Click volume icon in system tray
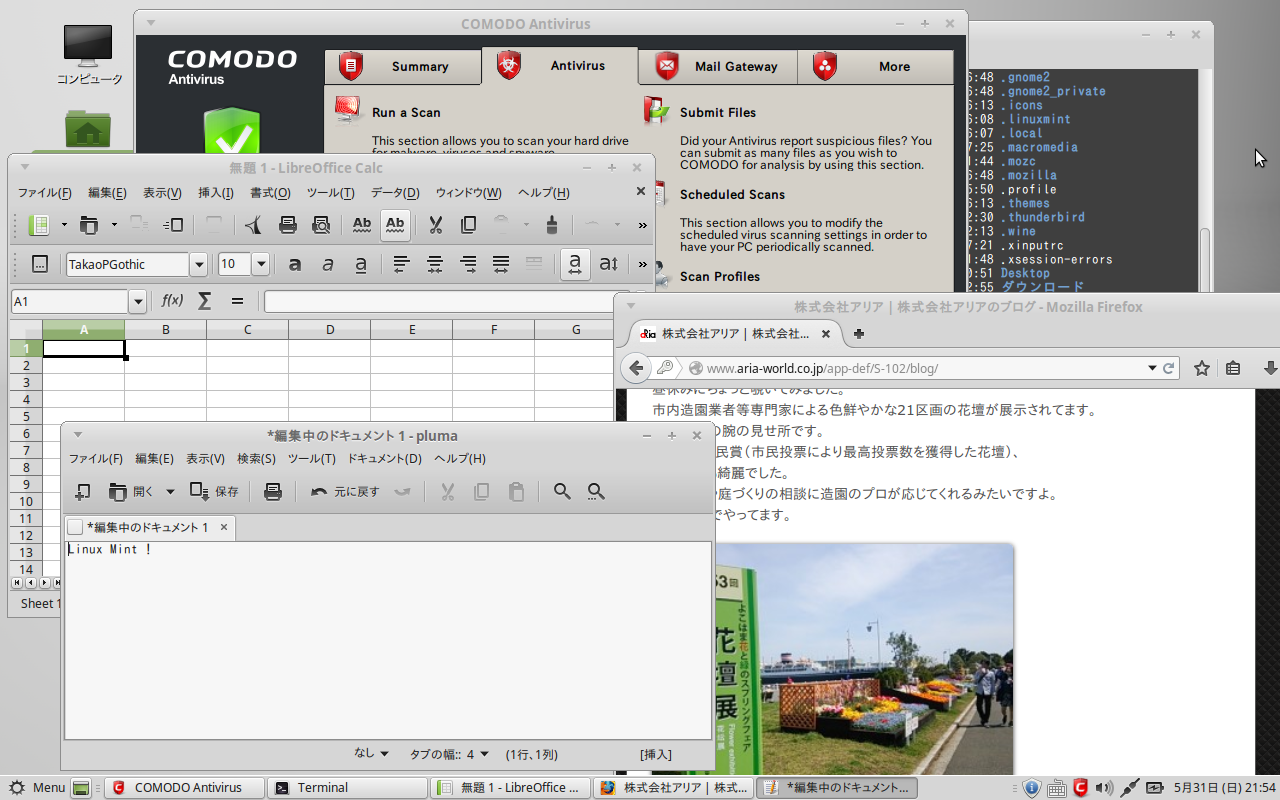This screenshot has height=800, width=1280. pyautogui.click(x=1105, y=788)
